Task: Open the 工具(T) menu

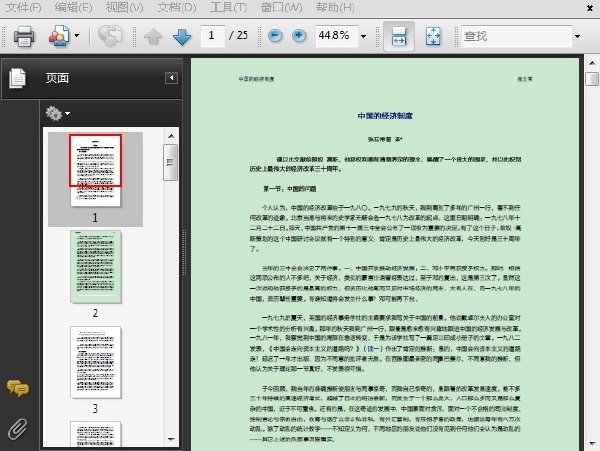Action: (x=228, y=7)
